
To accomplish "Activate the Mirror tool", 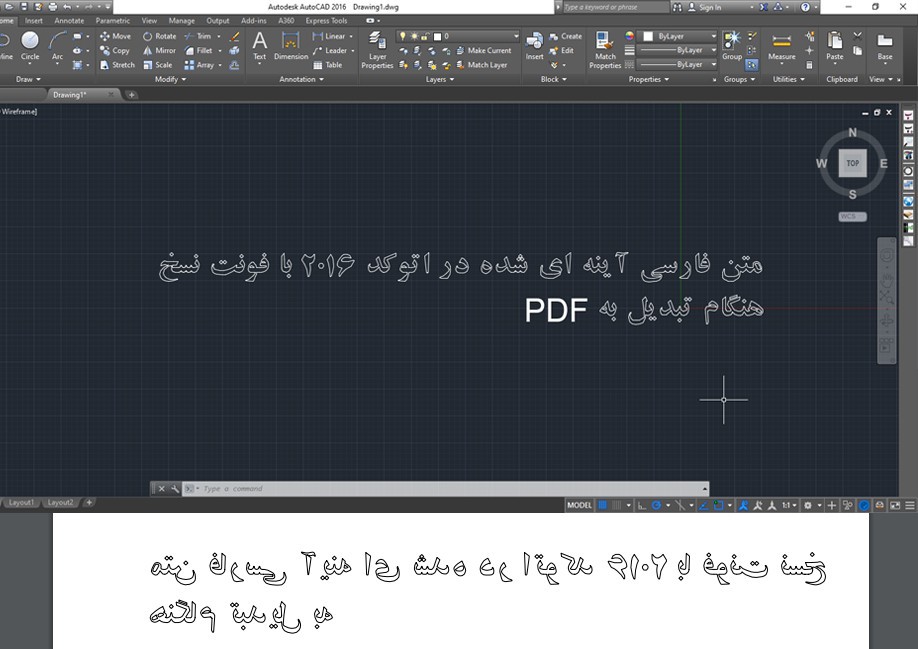I will pyautogui.click(x=160, y=51).
